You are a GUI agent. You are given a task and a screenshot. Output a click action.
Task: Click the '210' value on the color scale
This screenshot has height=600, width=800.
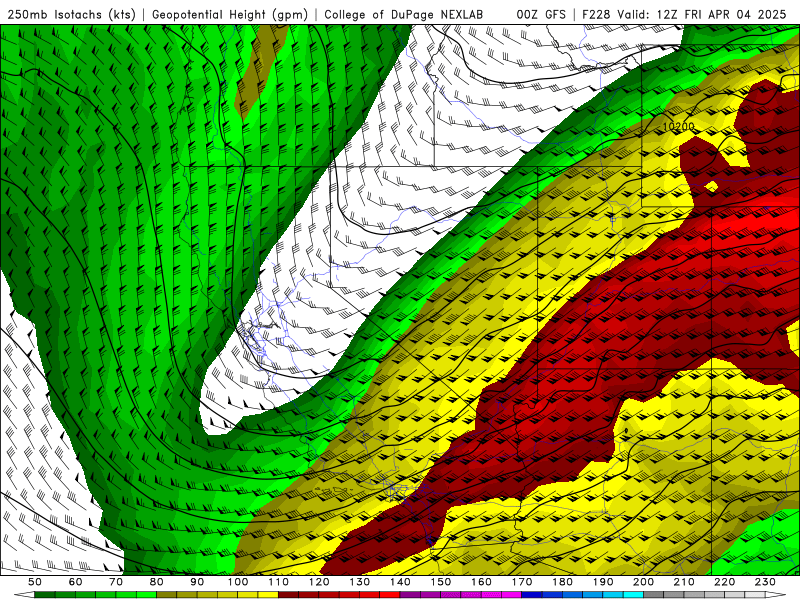coord(684,582)
